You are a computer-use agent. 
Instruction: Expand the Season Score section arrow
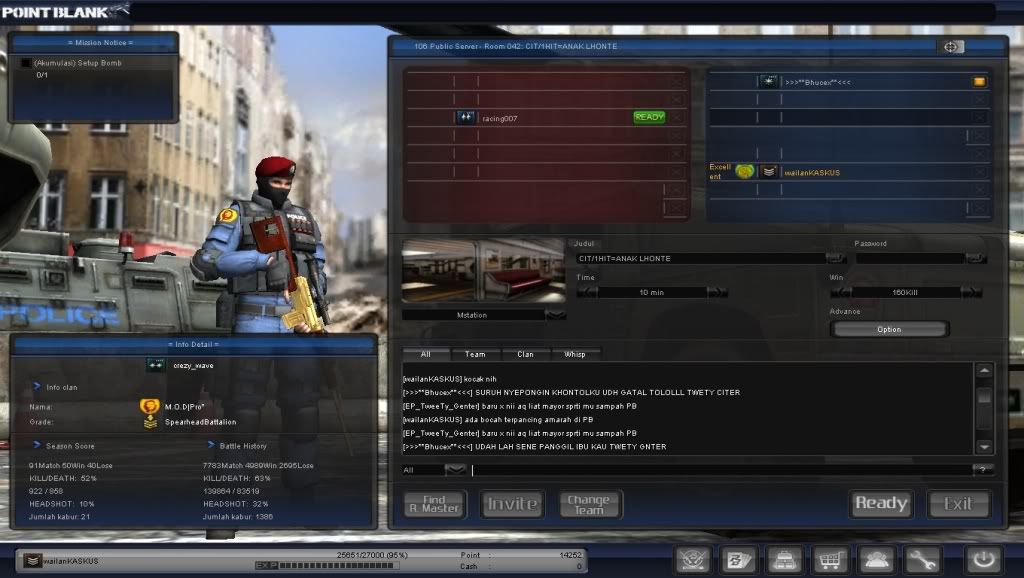coord(37,445)
